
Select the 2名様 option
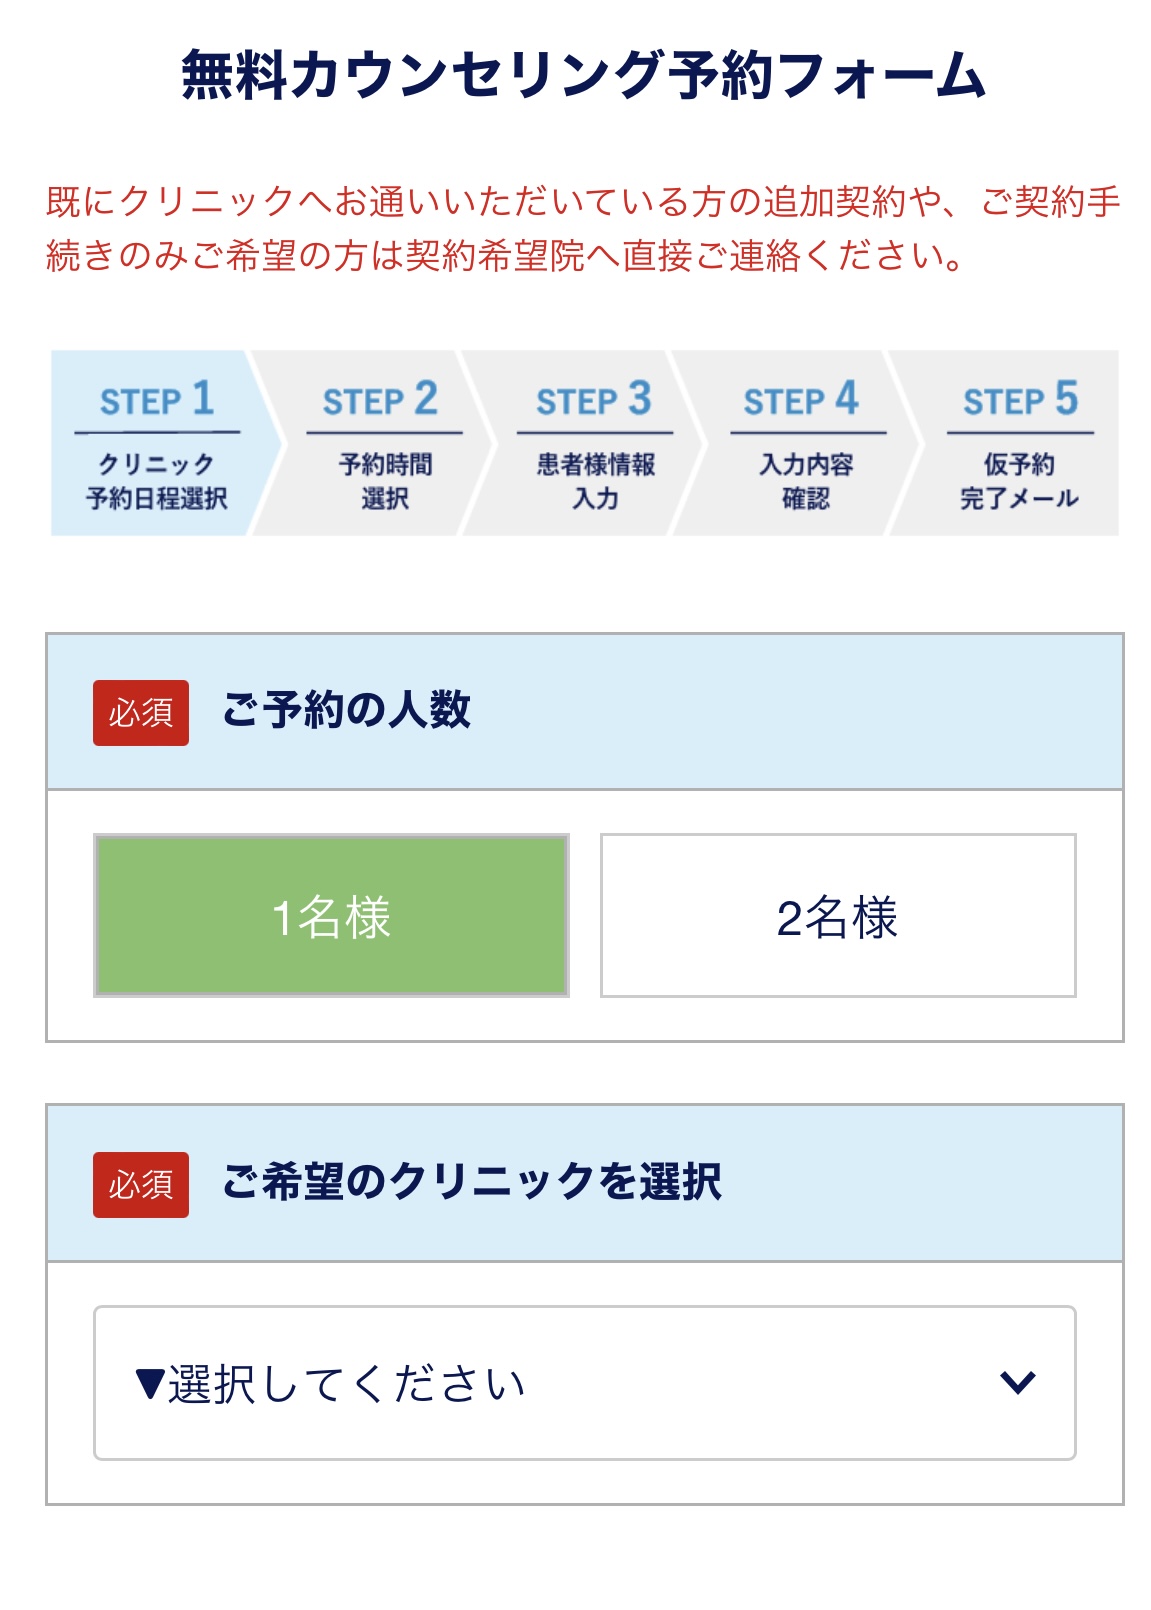[x=837, y=915]
